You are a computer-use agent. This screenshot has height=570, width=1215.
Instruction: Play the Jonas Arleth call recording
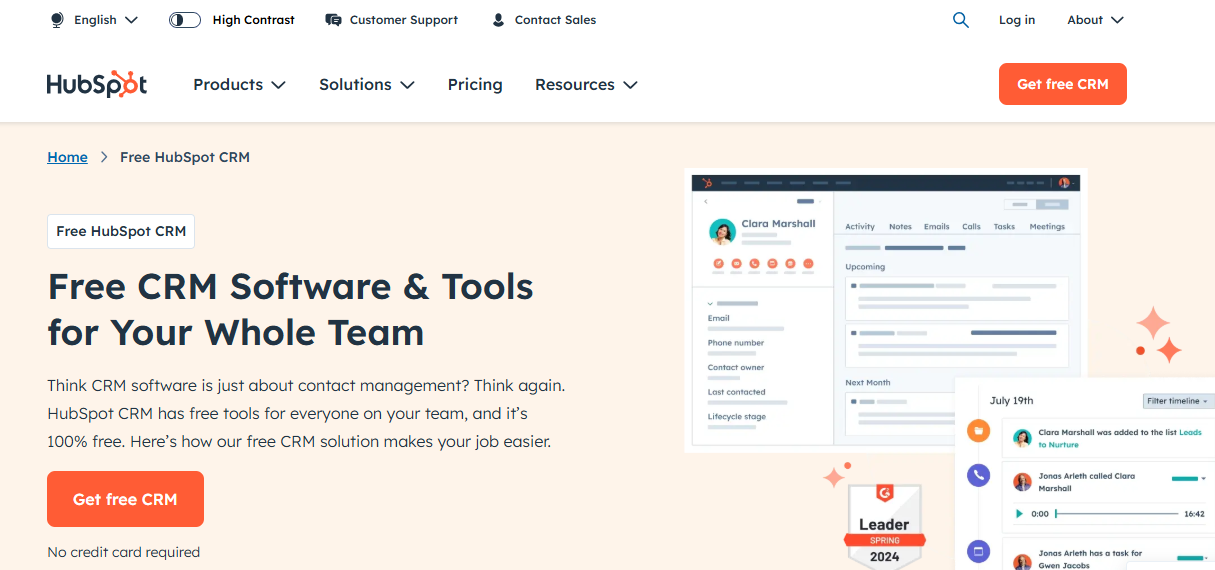pyautogui.click(x=1019, y=514)
